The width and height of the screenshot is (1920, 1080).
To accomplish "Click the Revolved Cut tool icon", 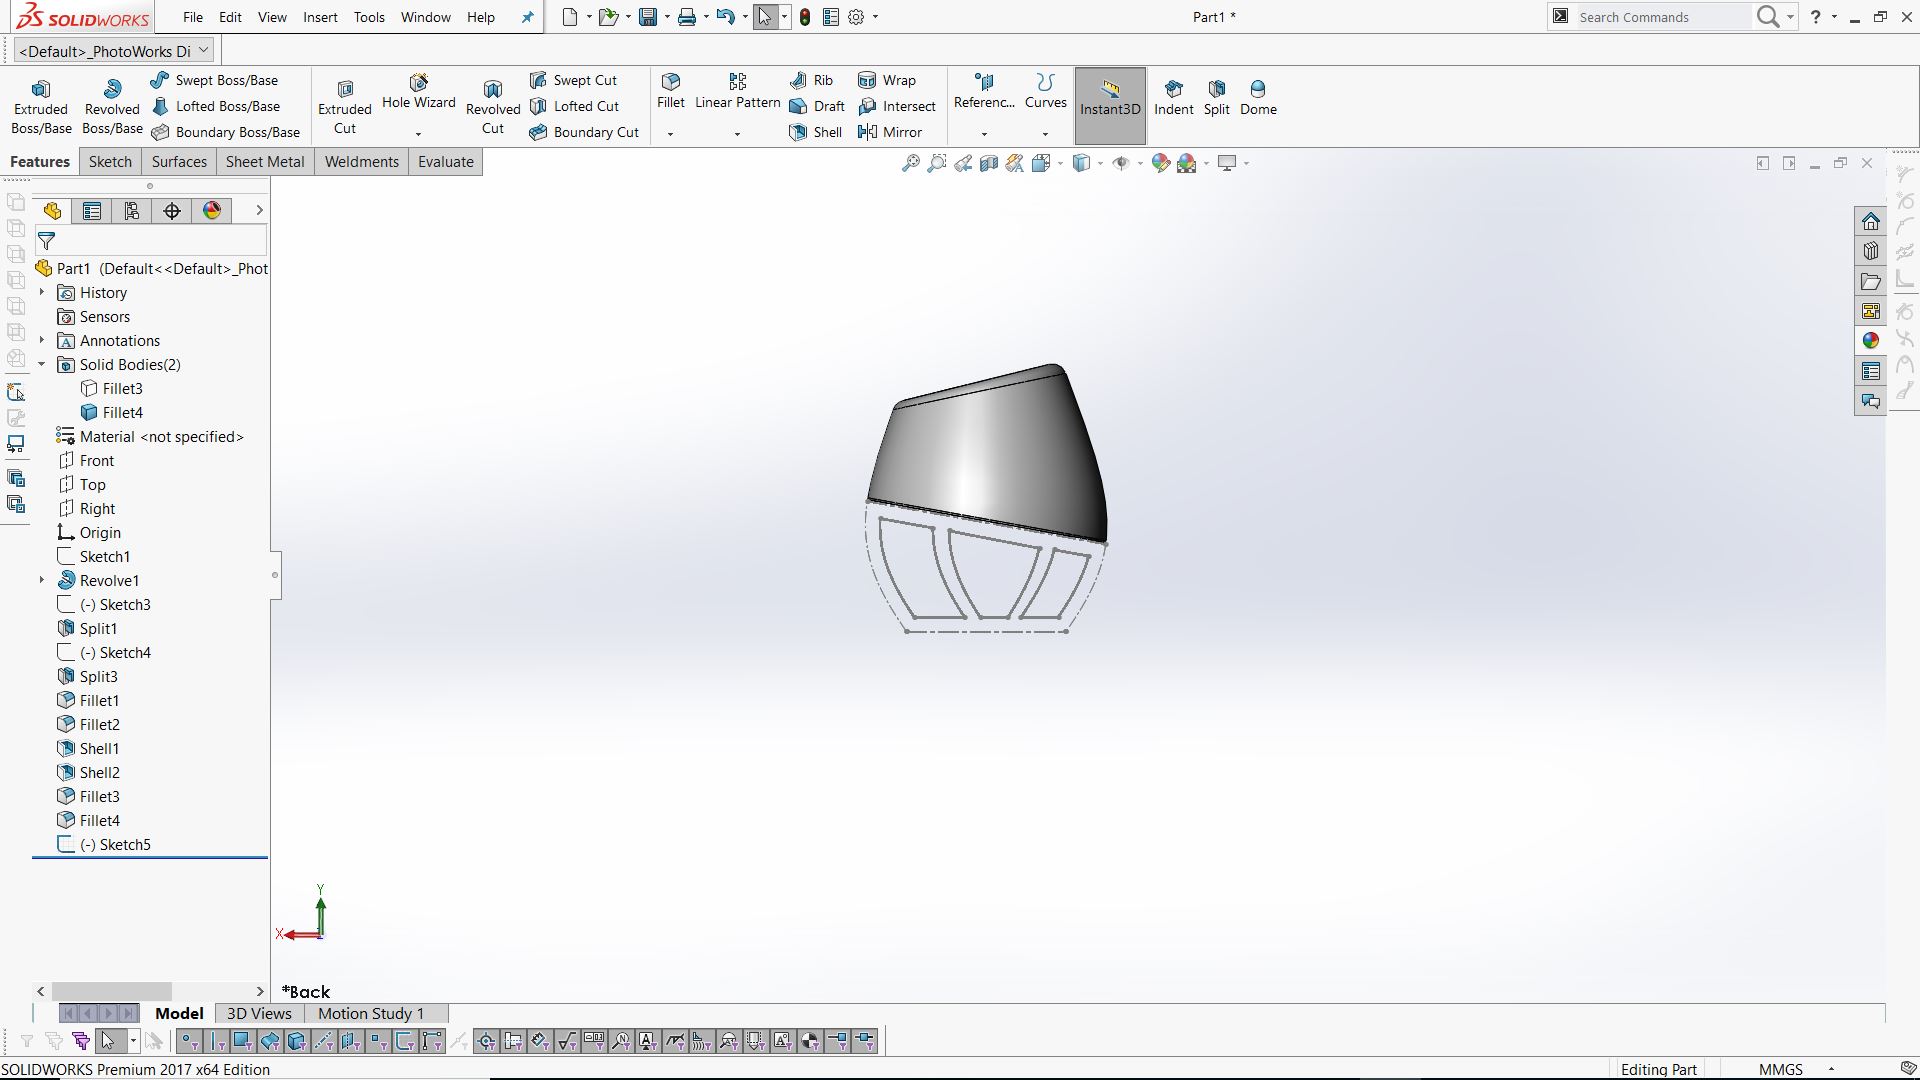I will pyautogui.click(x=492, y=90).
